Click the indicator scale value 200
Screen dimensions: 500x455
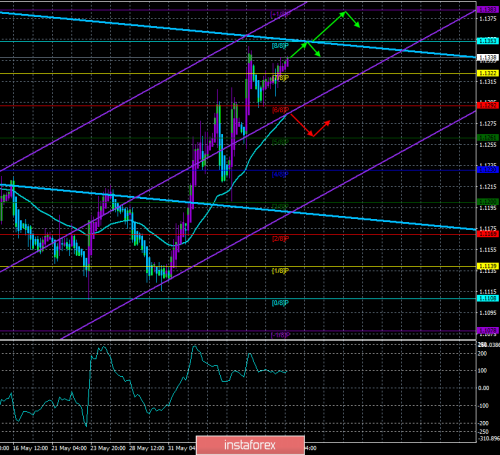pyautogui.click(x=482, y=354)
